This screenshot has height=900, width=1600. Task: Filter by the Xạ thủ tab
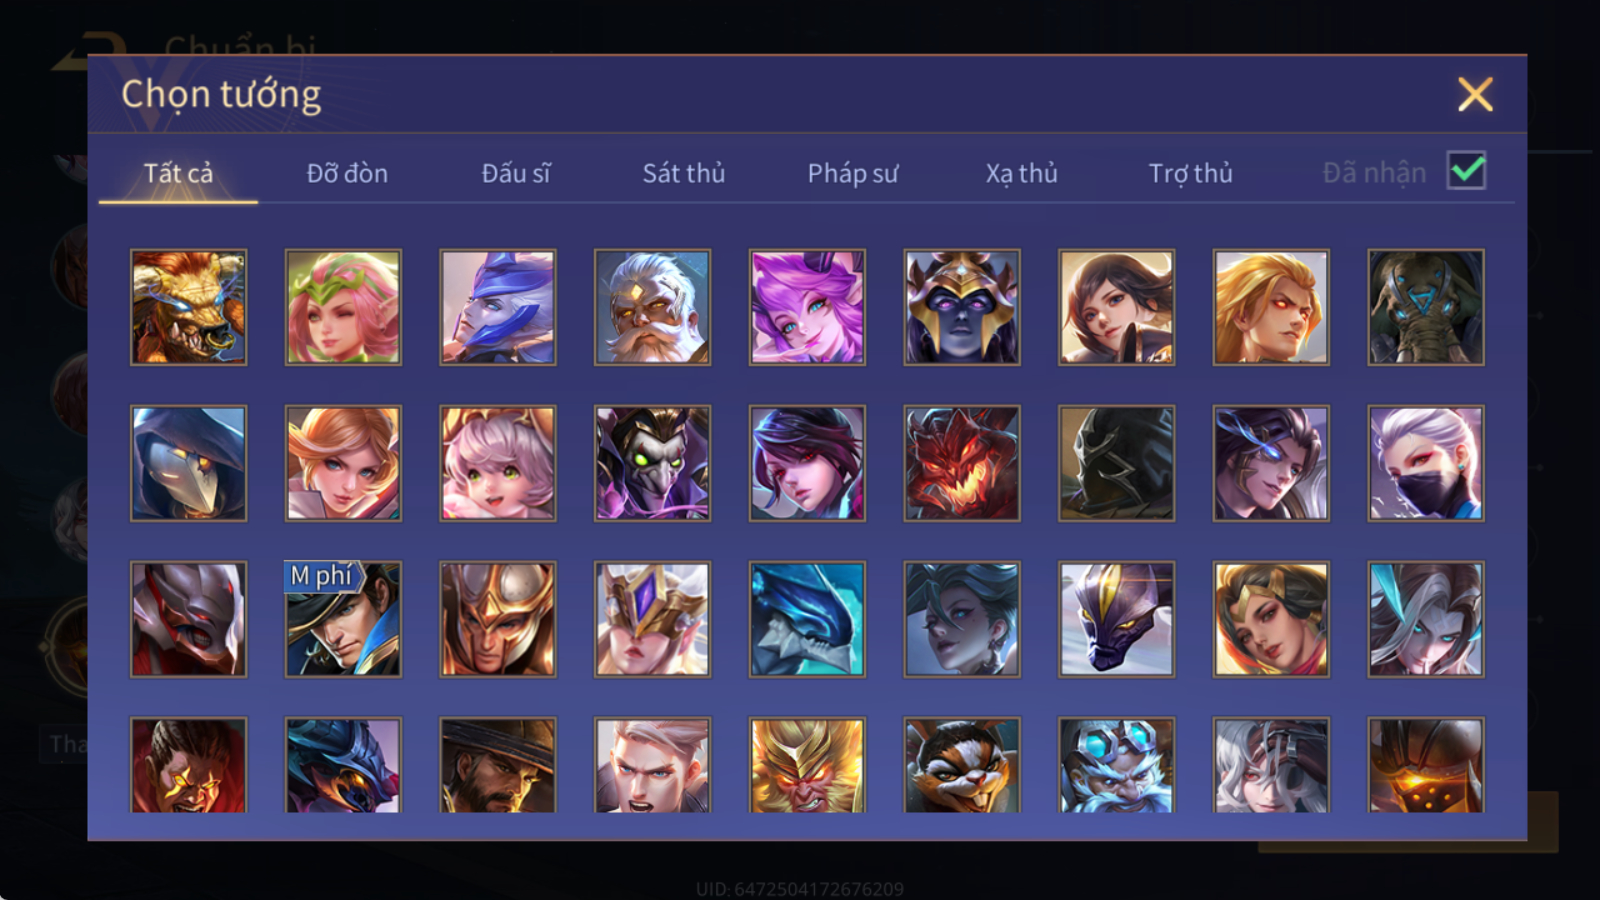[1021, 173]
